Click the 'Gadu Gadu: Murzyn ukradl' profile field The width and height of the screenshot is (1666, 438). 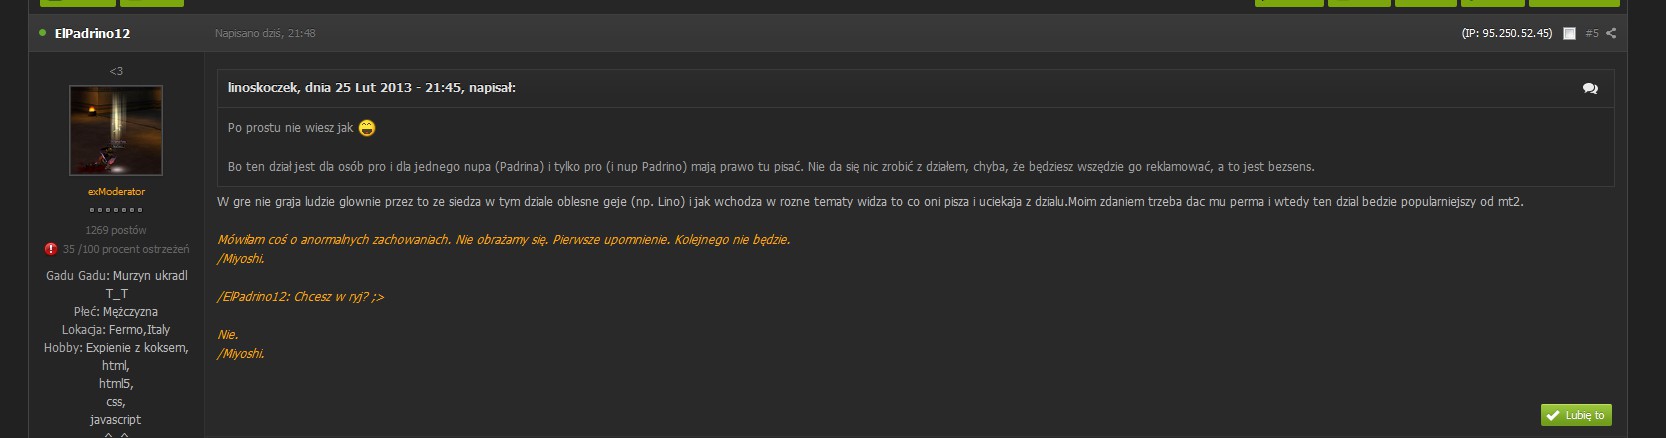(x=117, y=275)
